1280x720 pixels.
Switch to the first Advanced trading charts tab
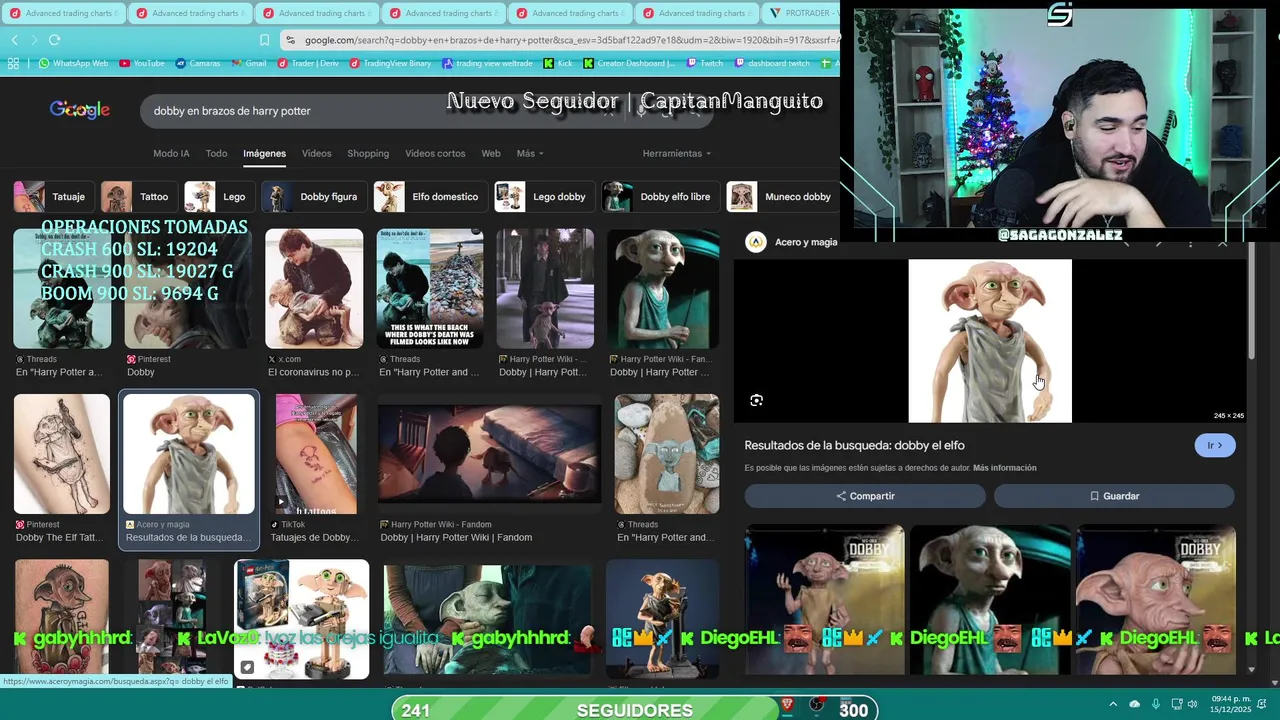click(x=62, y=13)
